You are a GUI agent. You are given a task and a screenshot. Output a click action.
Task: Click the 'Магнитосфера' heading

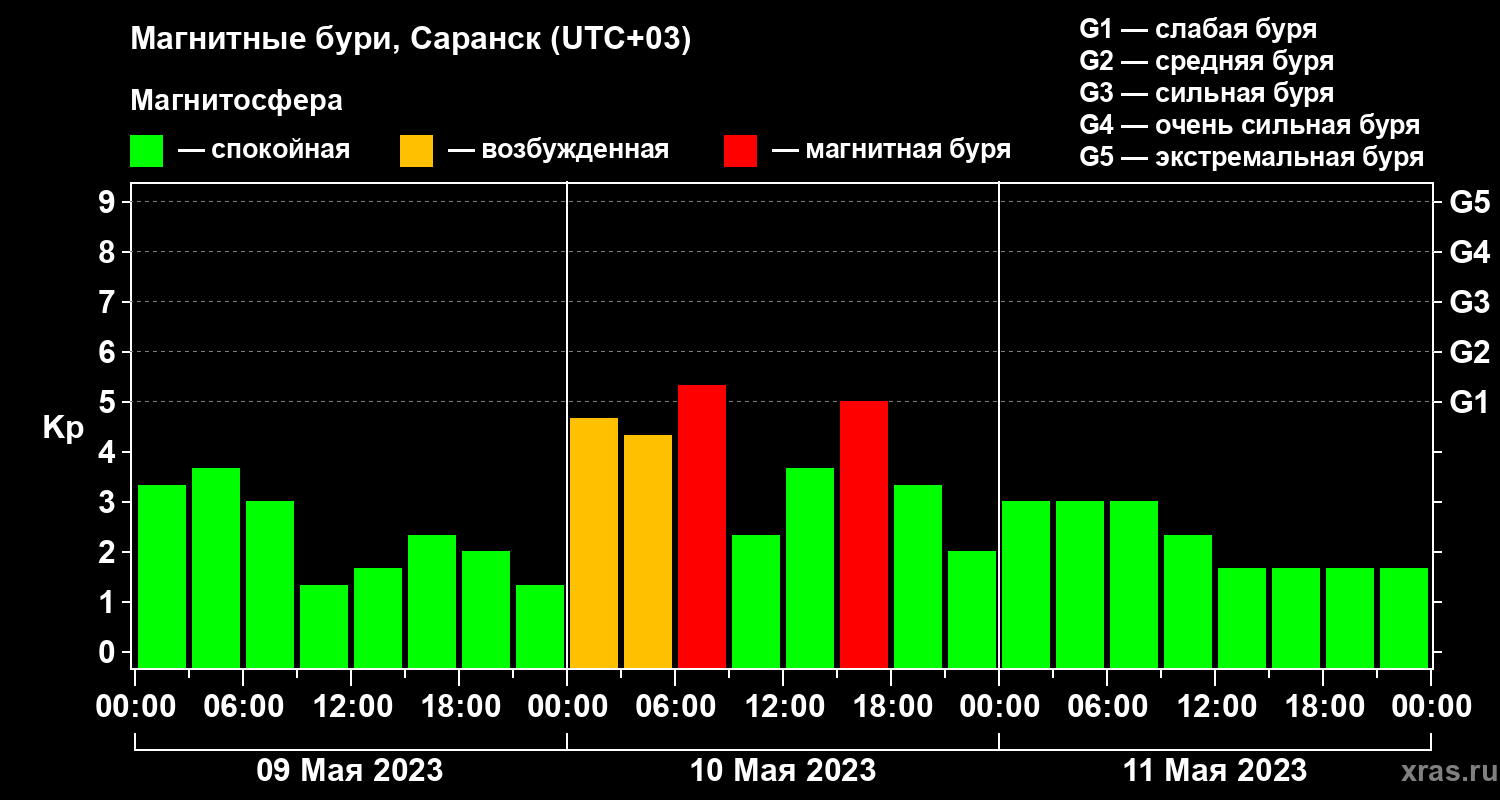237,101
